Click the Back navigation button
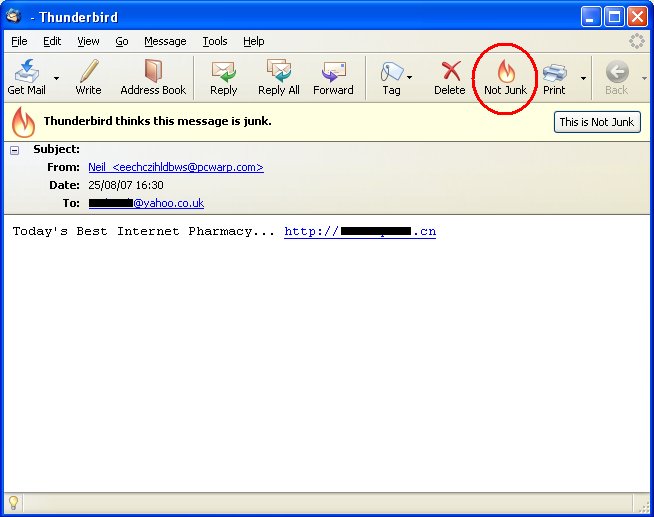This screenshot has width=654, height=517. point(616,78)
